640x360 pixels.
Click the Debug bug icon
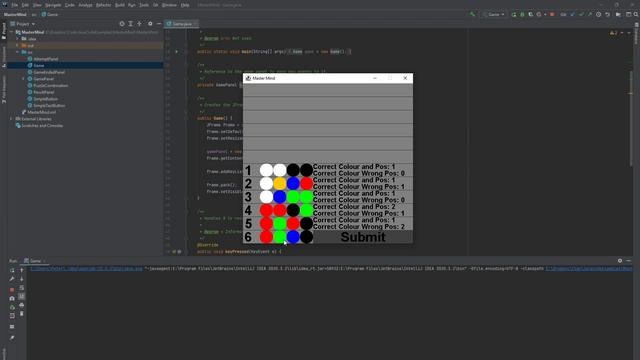(522, 14)
